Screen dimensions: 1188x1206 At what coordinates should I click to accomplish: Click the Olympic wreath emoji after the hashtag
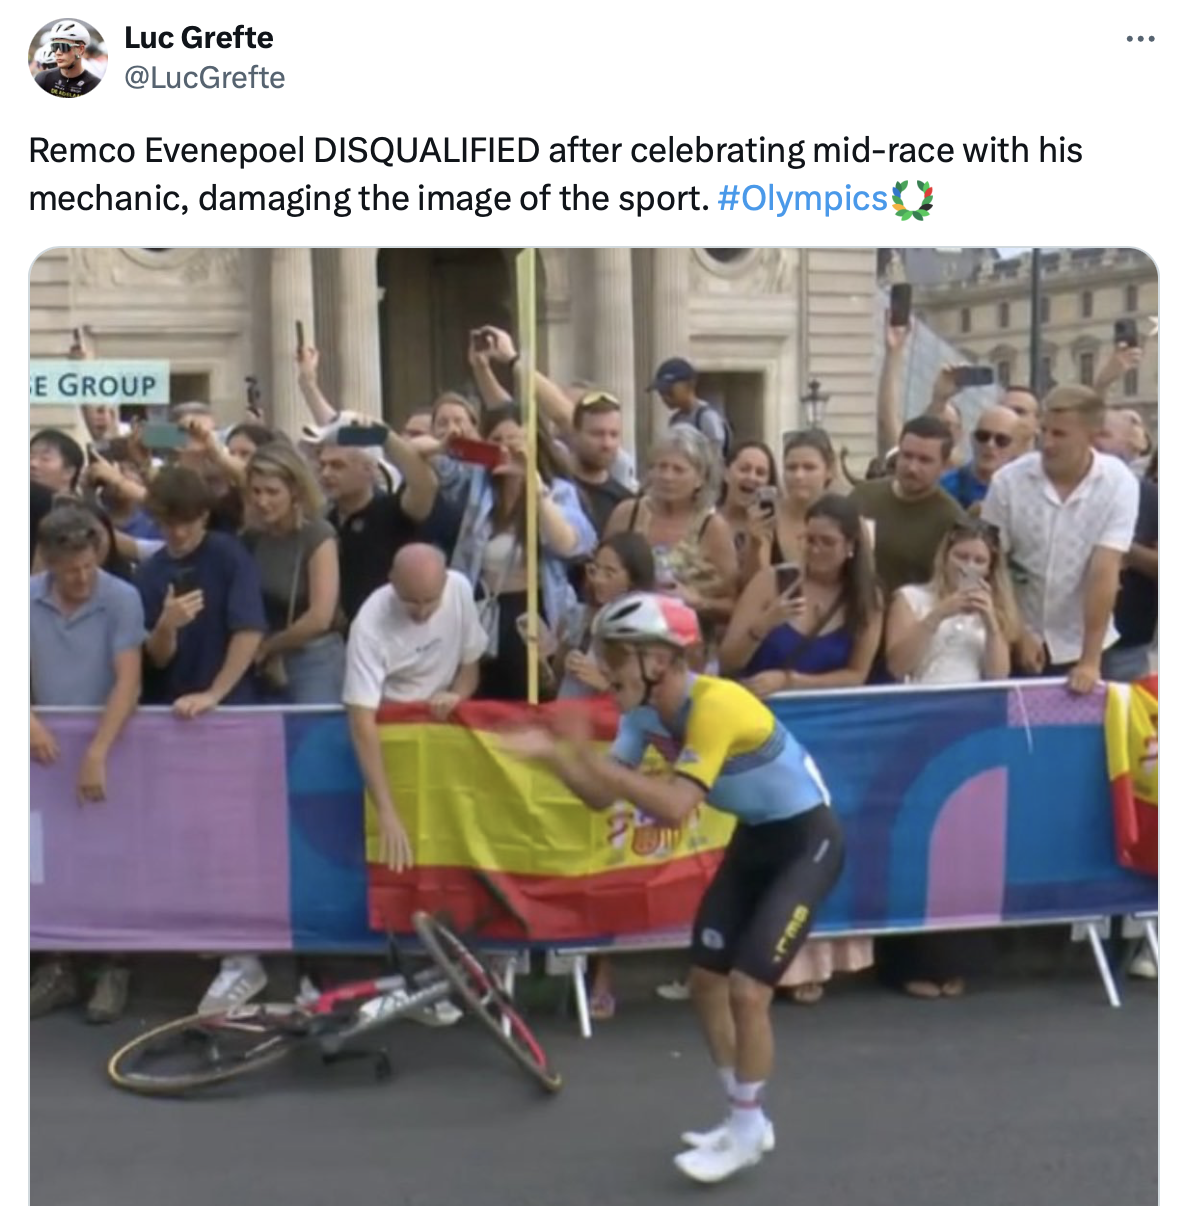click(911, 199)
